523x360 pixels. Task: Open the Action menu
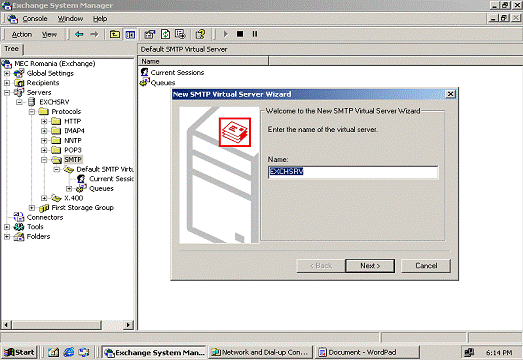pos(22,34)
